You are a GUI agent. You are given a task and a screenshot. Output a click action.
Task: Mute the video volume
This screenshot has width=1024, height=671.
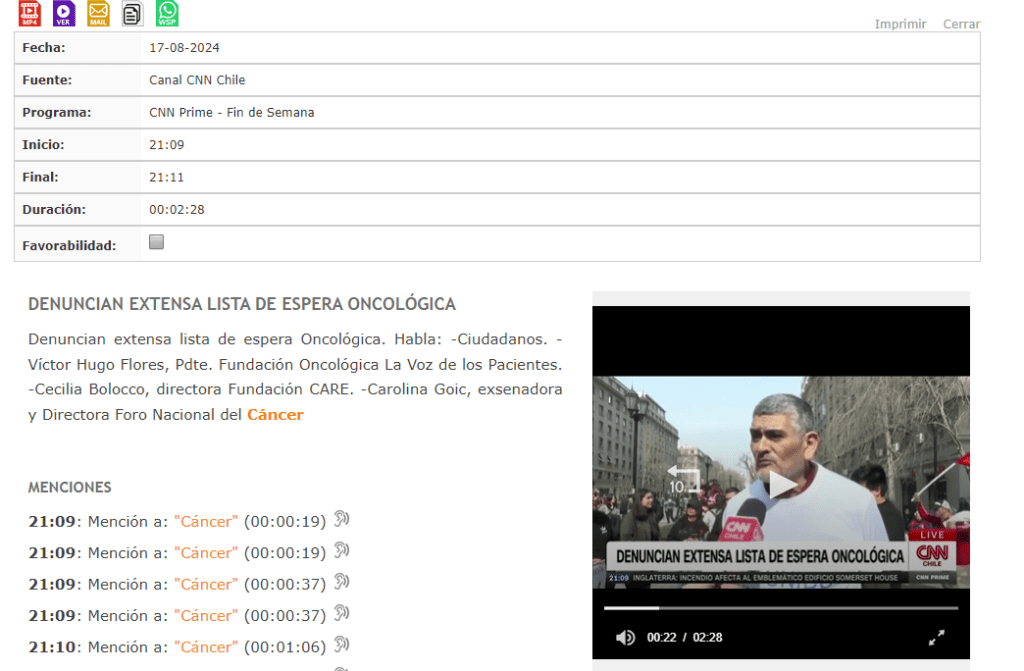tap(625, 637)
